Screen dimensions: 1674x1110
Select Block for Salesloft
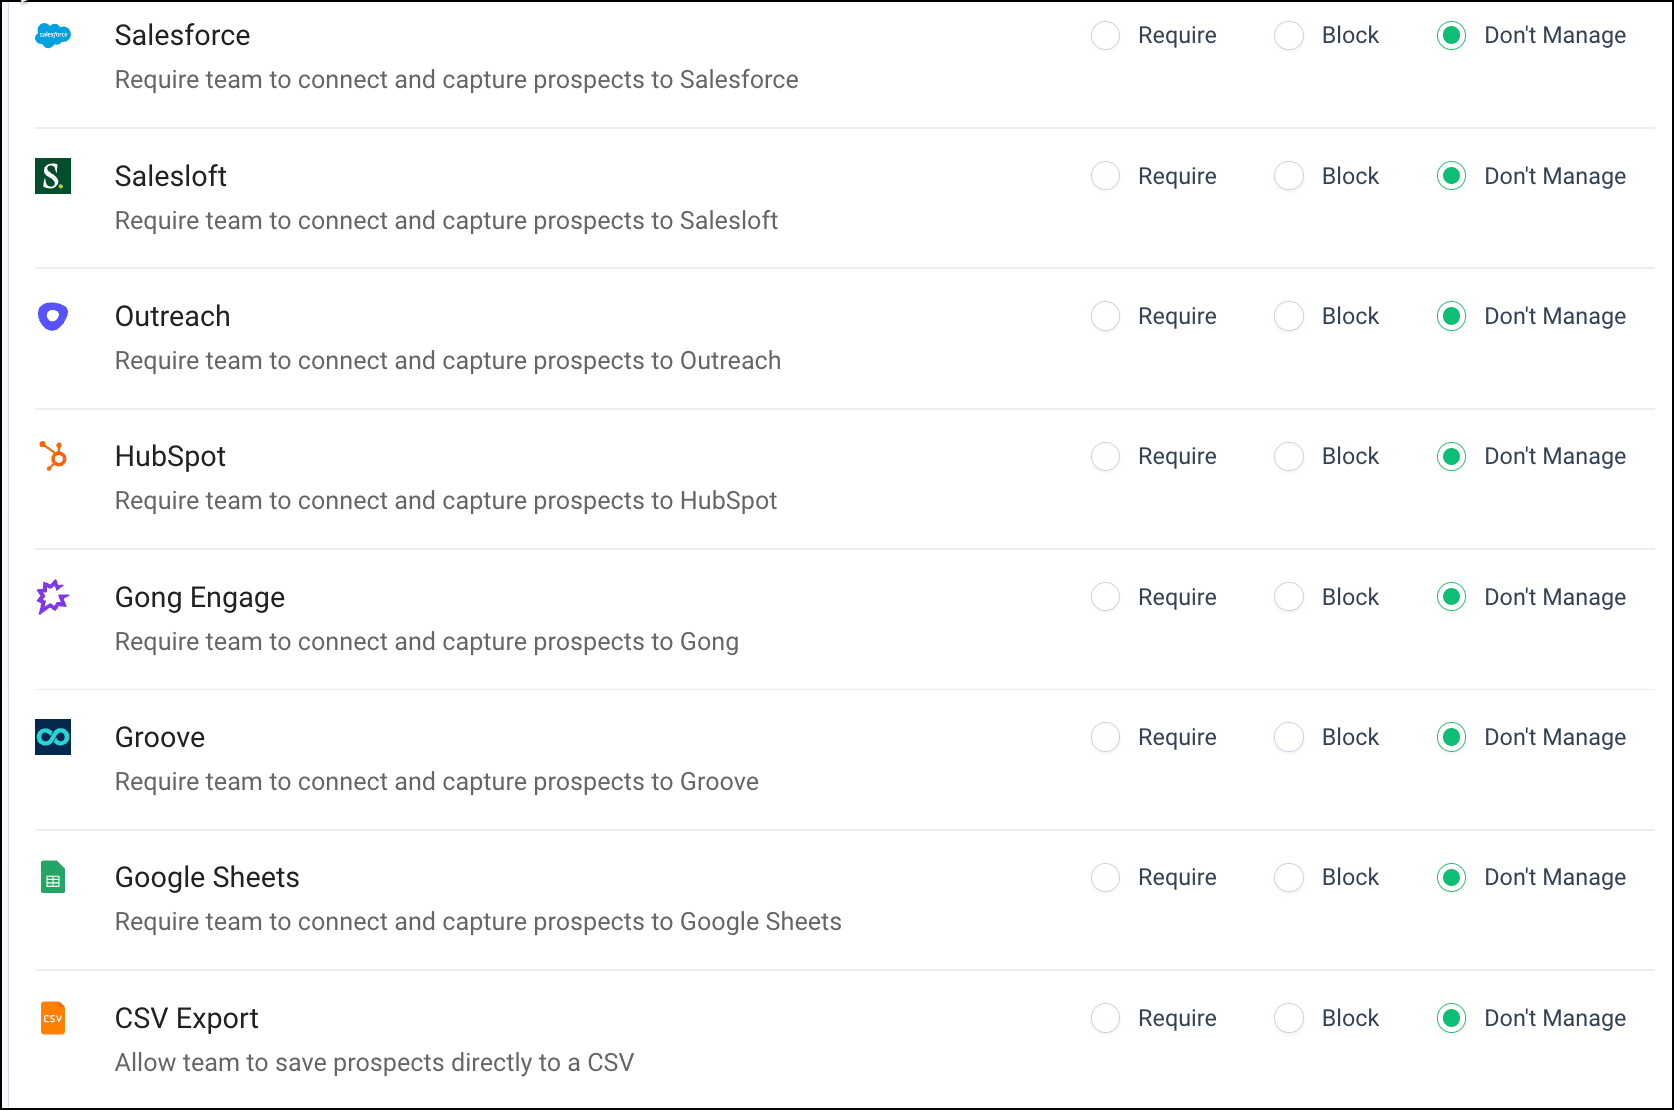(1289, 176)
